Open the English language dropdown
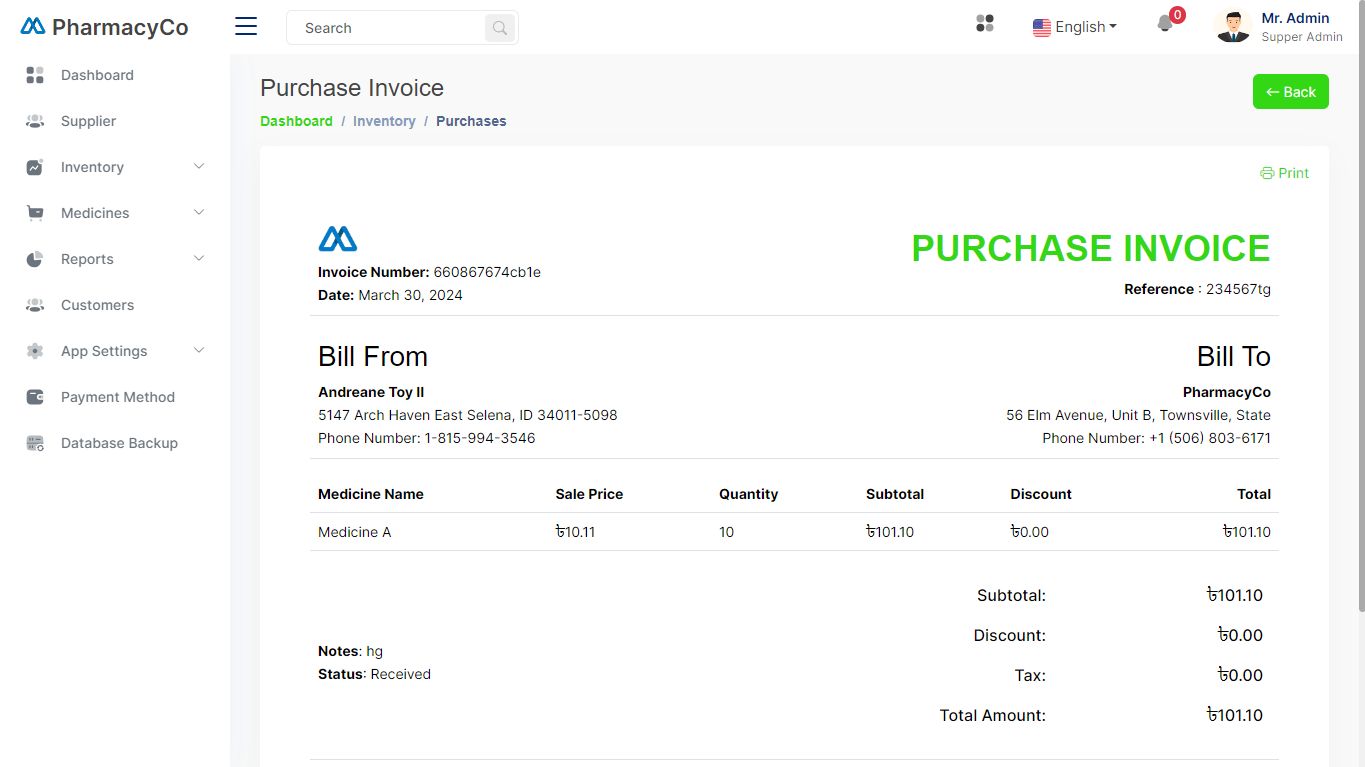This screenshot has height=767, width=1365. (x=1075, y=27)
